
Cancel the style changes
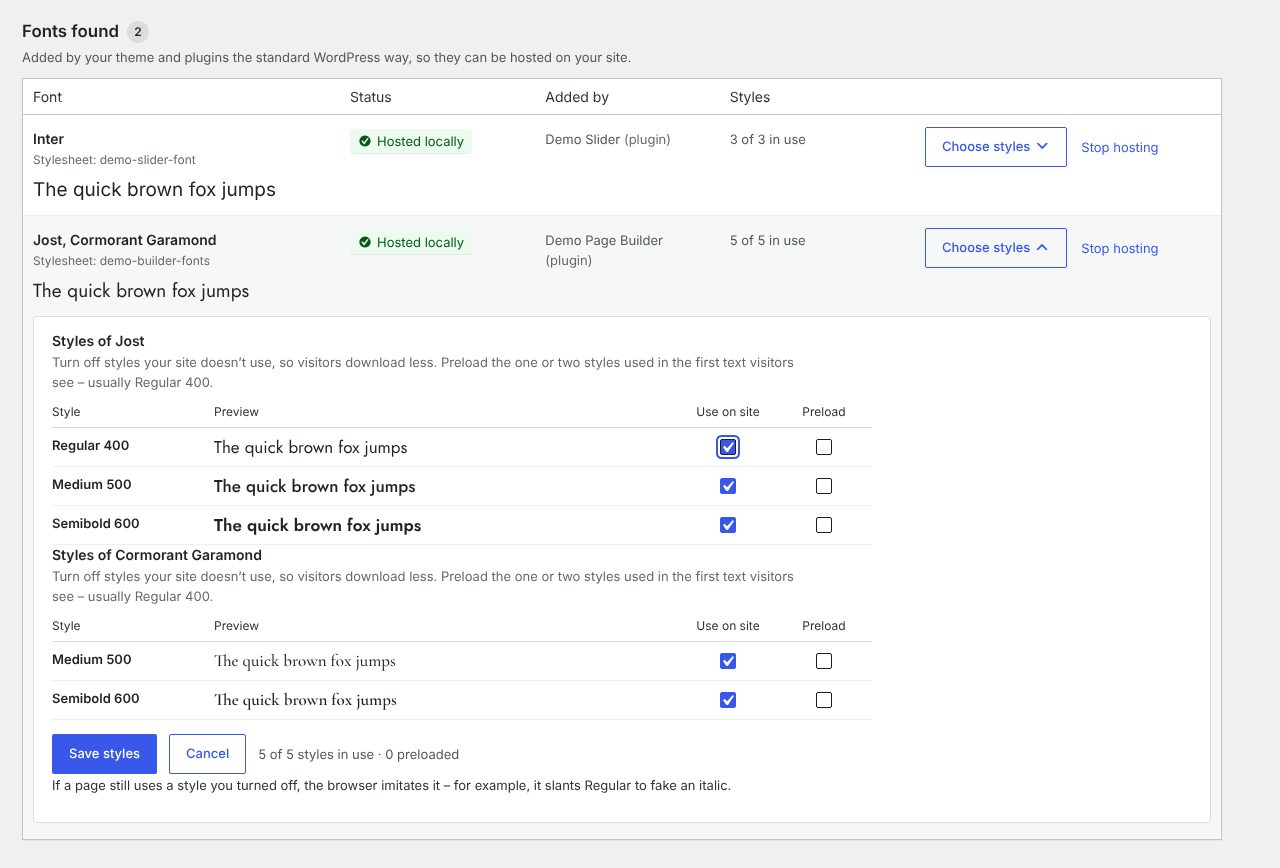(x=207, y=754)
